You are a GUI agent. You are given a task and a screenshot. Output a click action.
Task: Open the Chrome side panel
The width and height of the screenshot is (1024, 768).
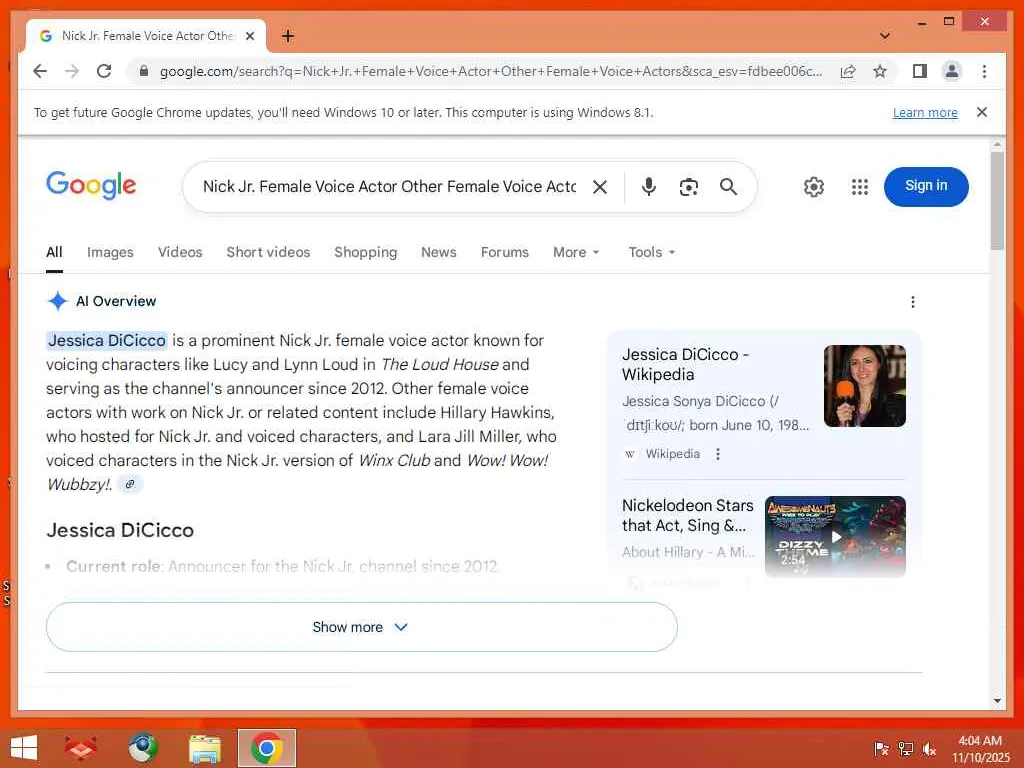[x=920, y=71]
